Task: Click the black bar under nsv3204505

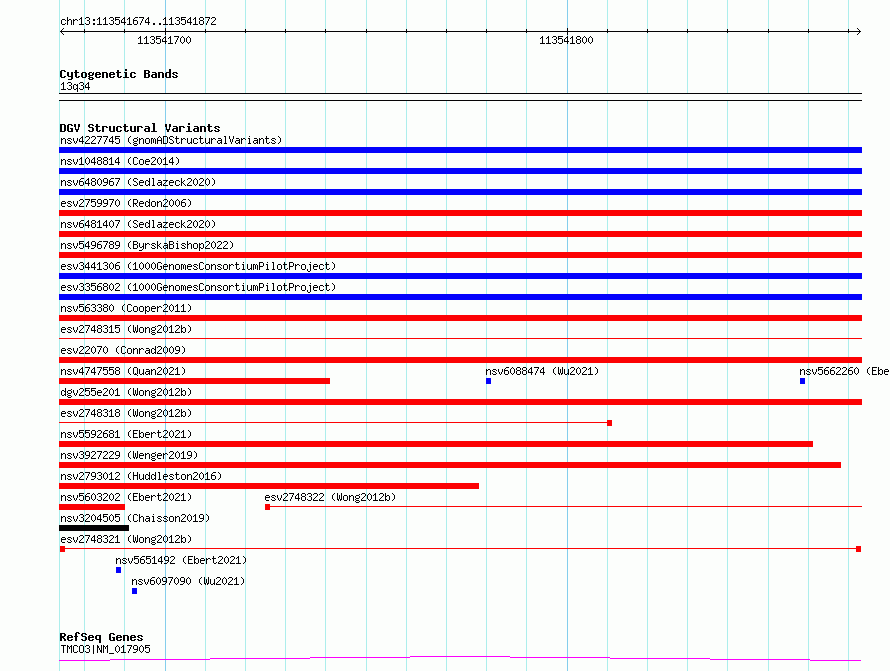Action: (94, 528)
